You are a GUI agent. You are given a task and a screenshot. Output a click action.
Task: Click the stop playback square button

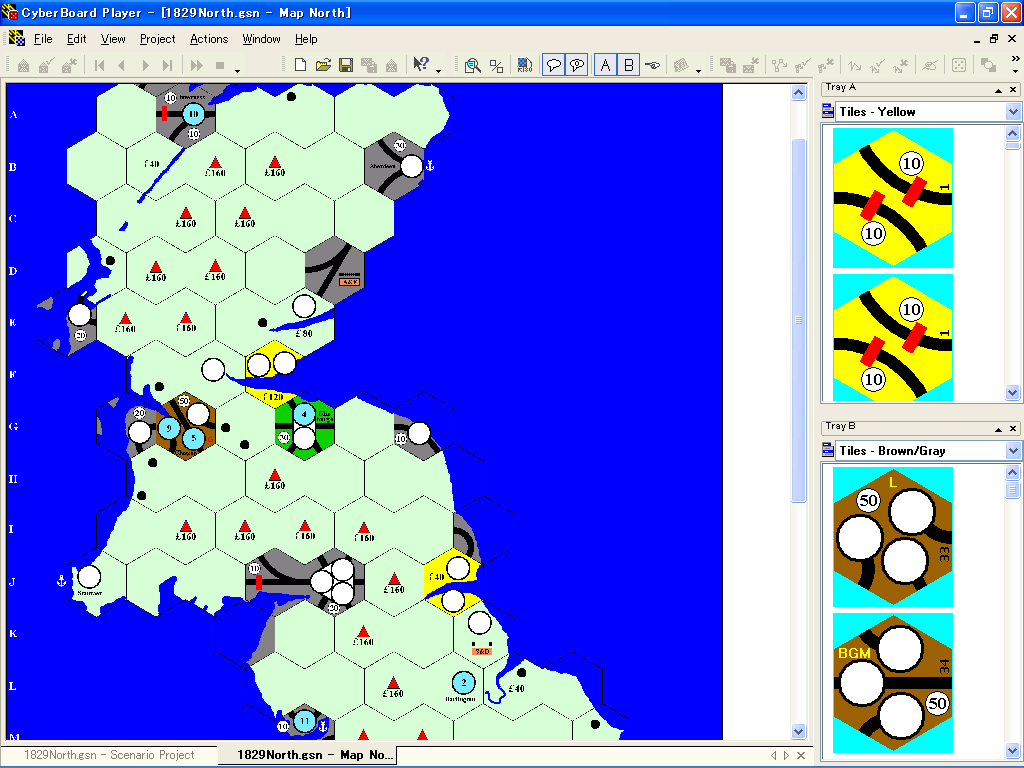click(220, 65)
